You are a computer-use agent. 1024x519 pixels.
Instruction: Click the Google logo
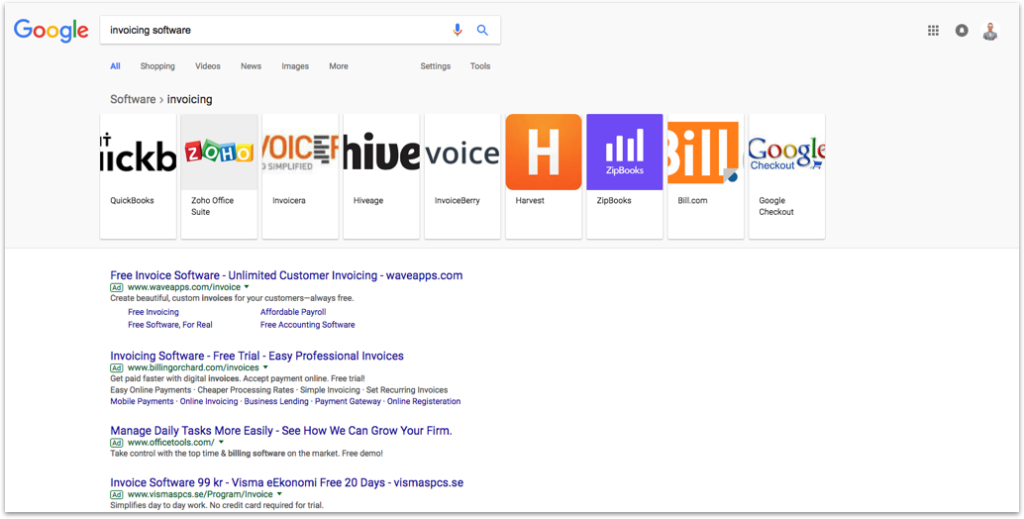tap(51, 31)
